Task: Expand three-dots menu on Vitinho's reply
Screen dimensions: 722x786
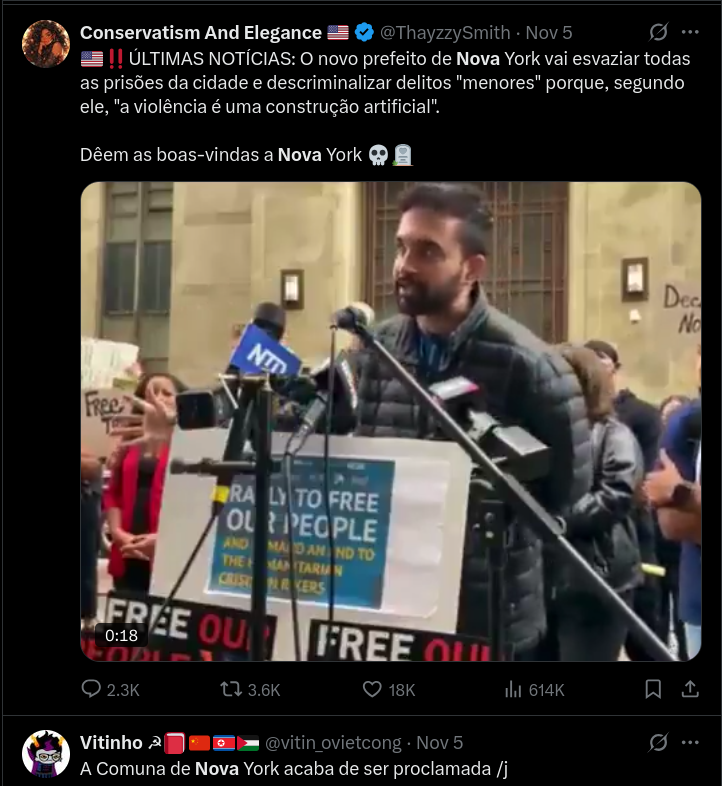Action: [x=690, y=742]
